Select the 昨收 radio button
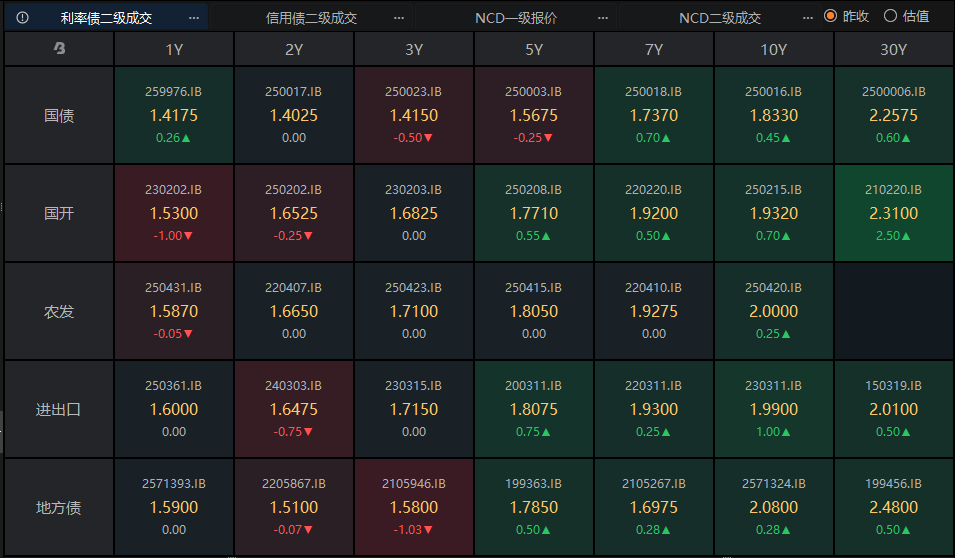The image size is (955, 558). 830,16
